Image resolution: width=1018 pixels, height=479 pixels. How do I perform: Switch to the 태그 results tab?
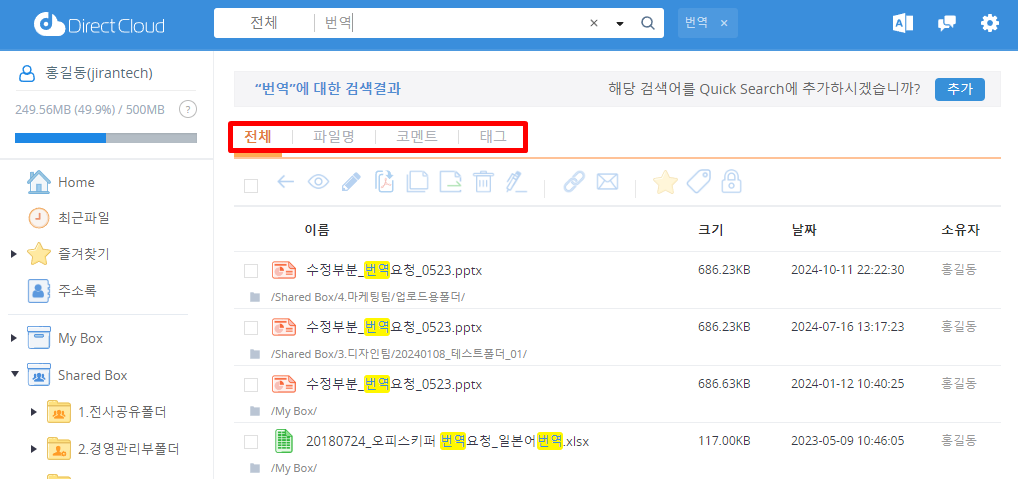click(x=493, y=137)
